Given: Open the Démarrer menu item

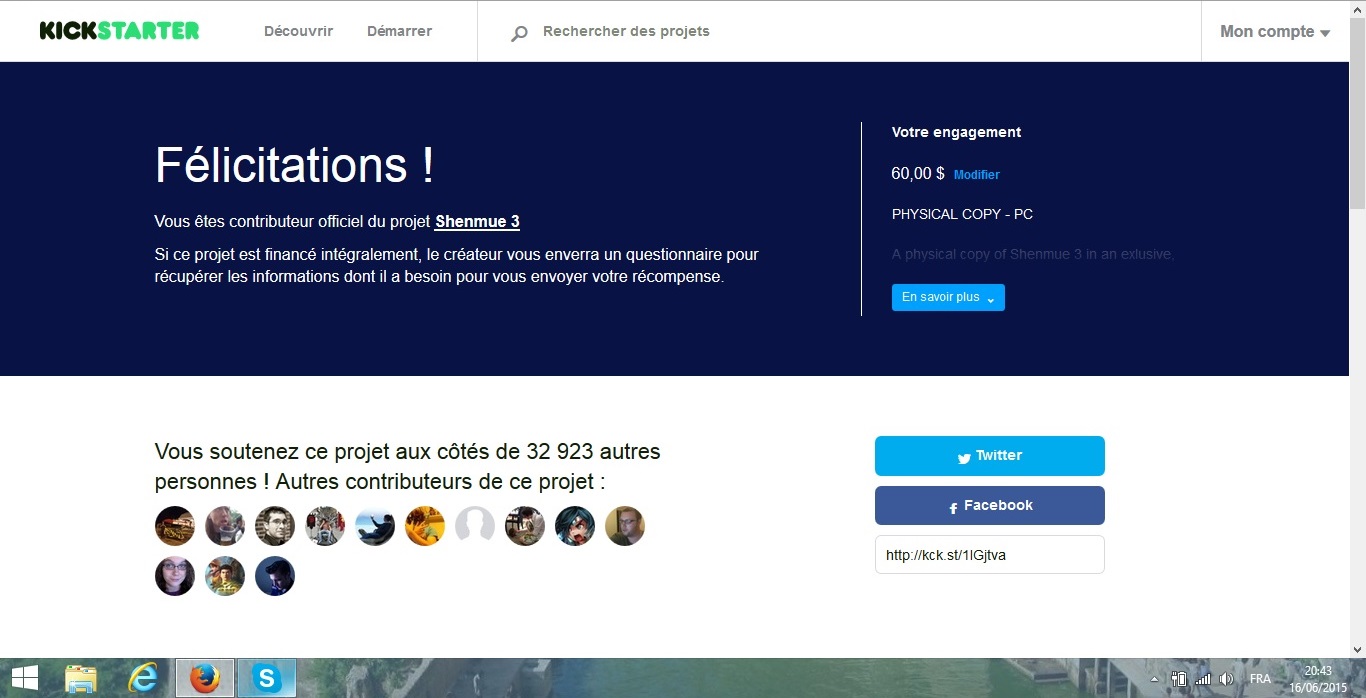Looking at the screenshot, I should [x=399, y=31].
